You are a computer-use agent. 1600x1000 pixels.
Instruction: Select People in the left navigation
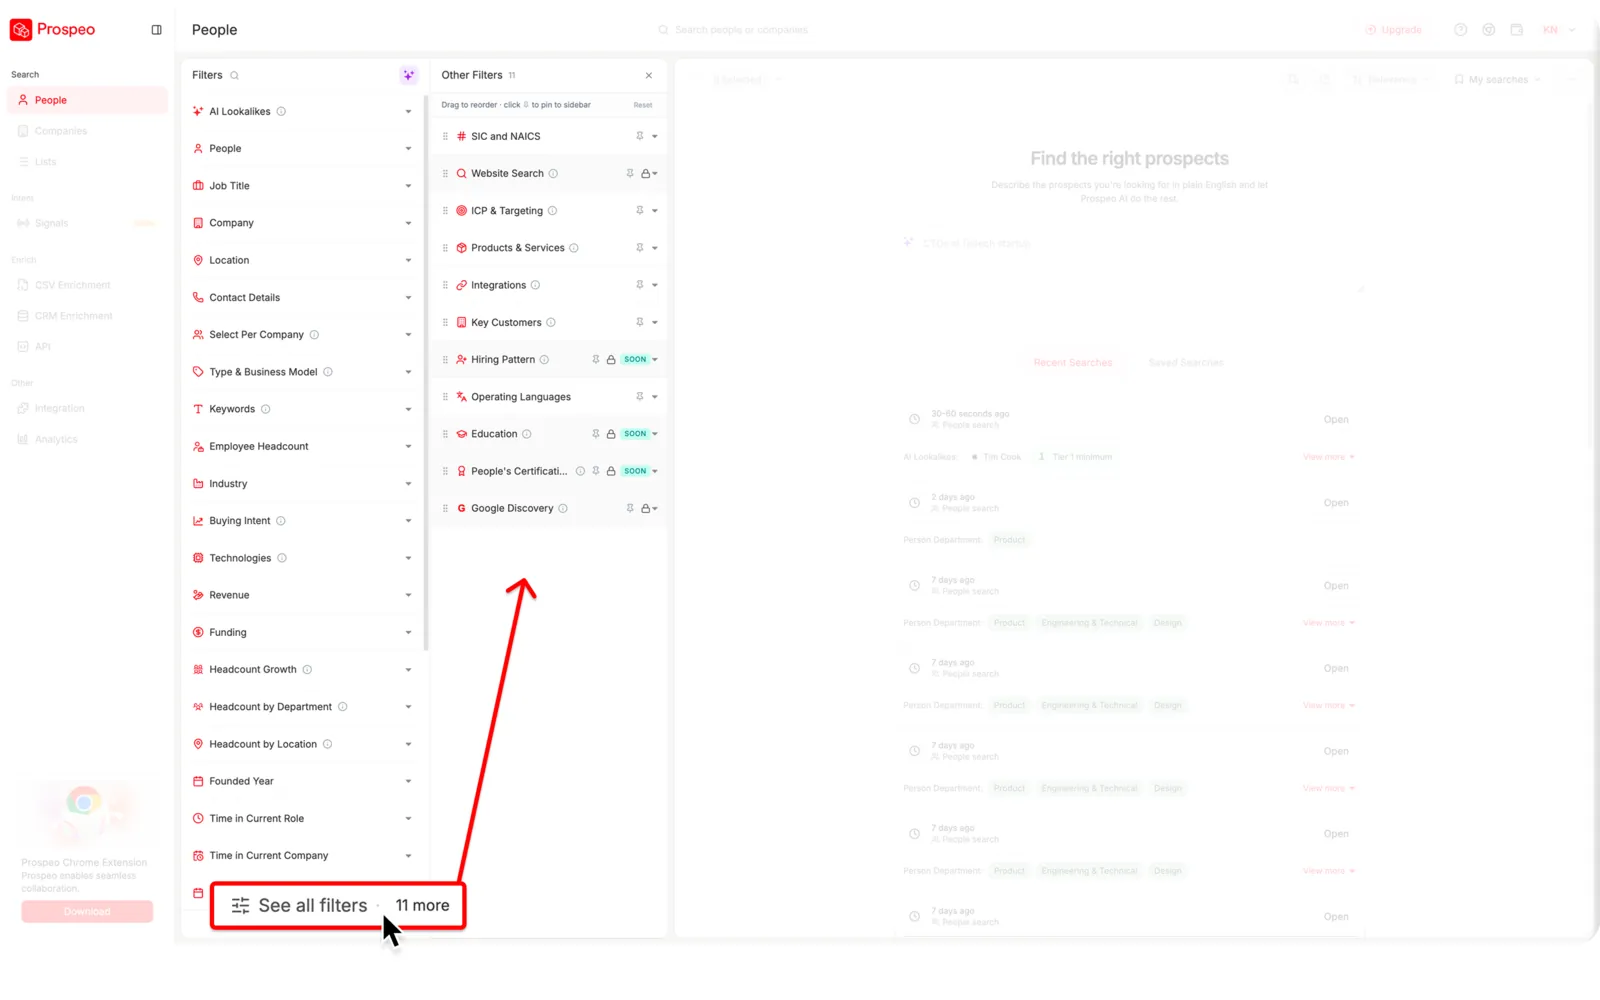(87, 100)
